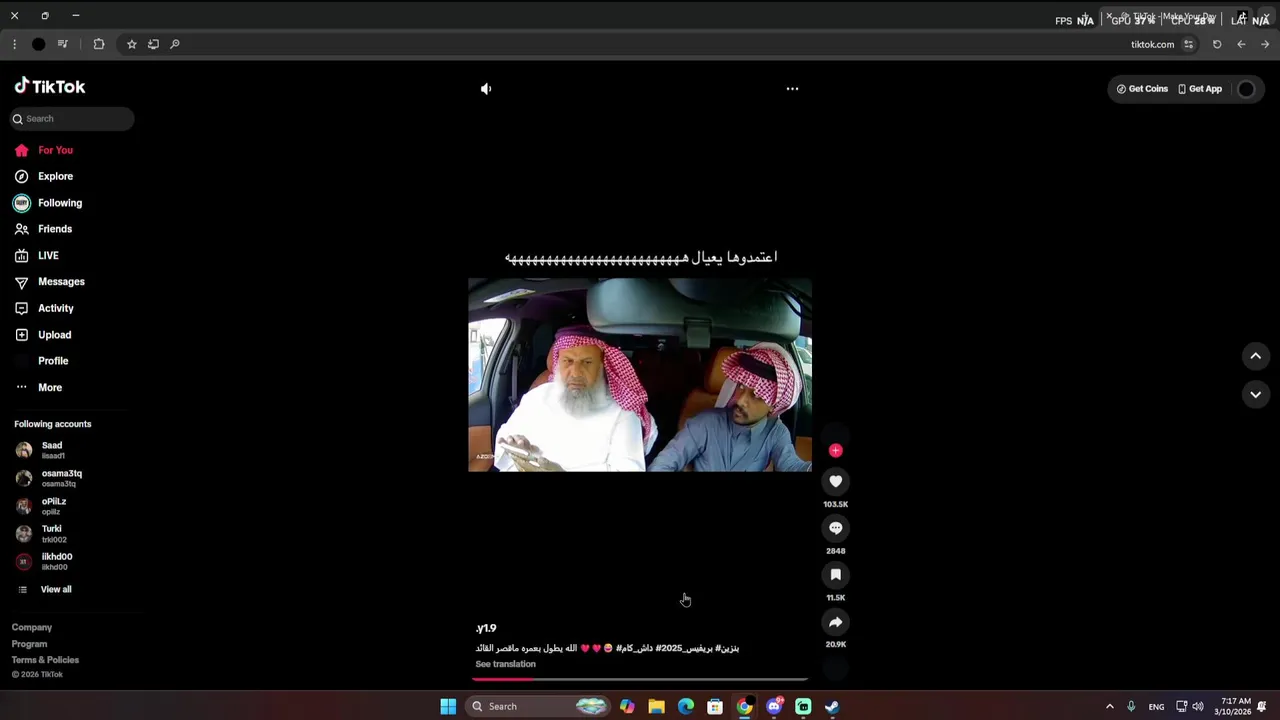Viewport: 1280px width, 720px height.
Task: Reload the page in the browser toolbar
Action: click(x=1217, y=44)
